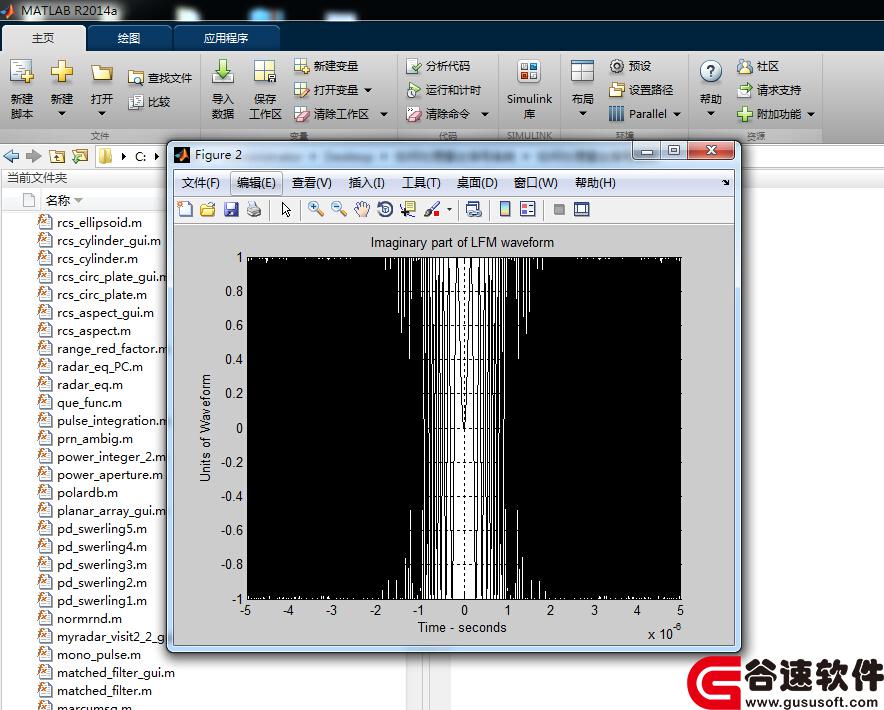Toggle Insert Legend in Figure 2 toolbar
This screenshot has height=710, width=884.
click(x=528, y=210)
